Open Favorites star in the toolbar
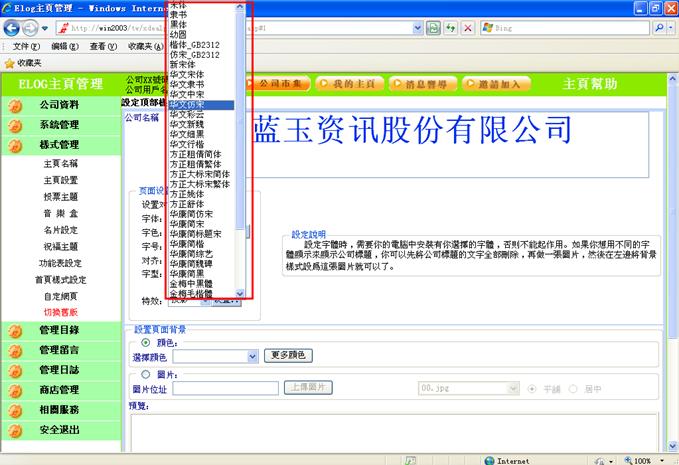Image resolution: width=679 pixels, height=465 pixels. click(10, 62)
